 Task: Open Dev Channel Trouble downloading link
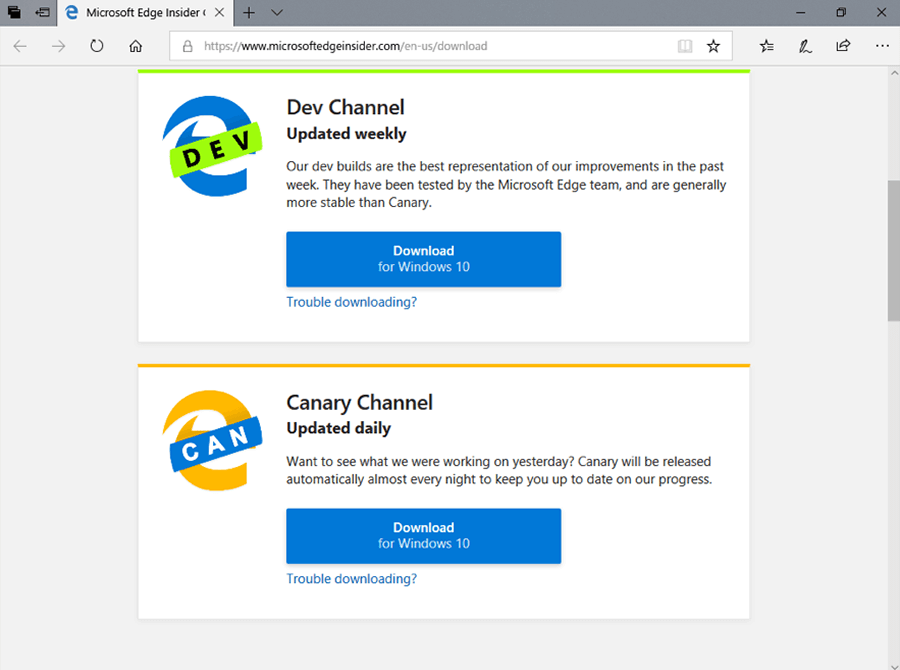(351, 302)
